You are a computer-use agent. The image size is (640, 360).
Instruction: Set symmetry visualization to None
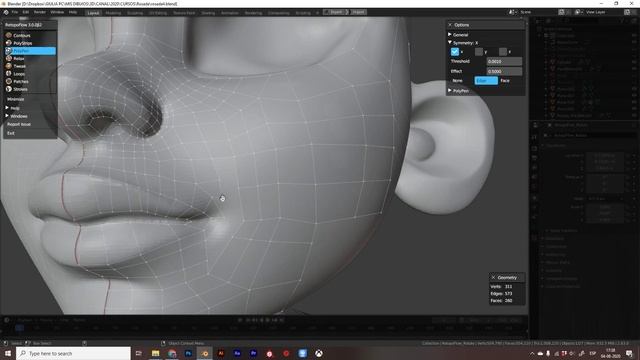click(x=458, y=81)
